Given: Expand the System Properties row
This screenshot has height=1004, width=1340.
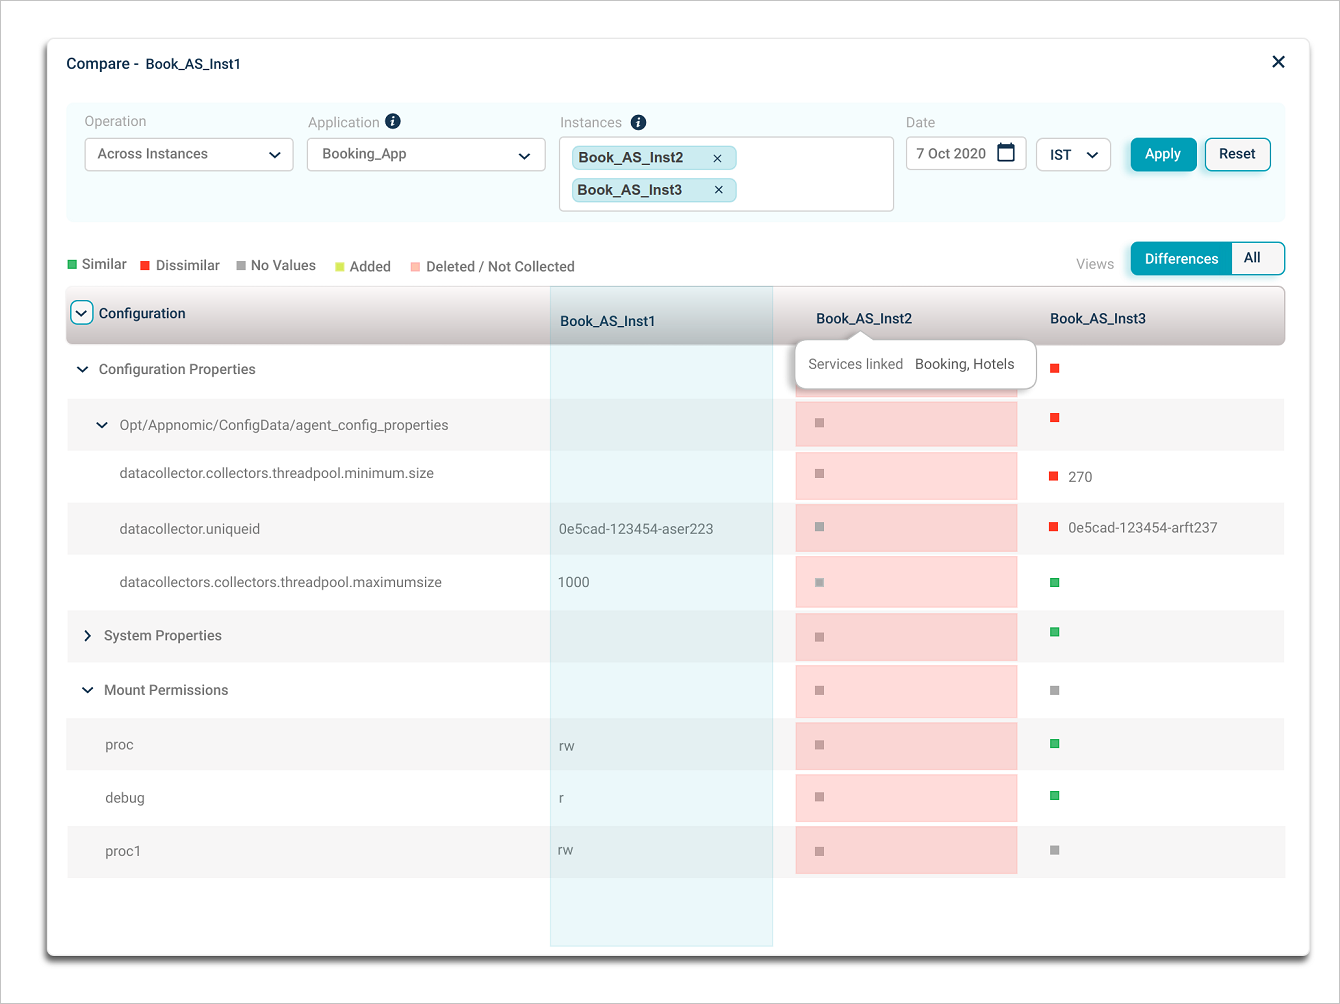Looking at the screenshot, I should click(87, 636).
